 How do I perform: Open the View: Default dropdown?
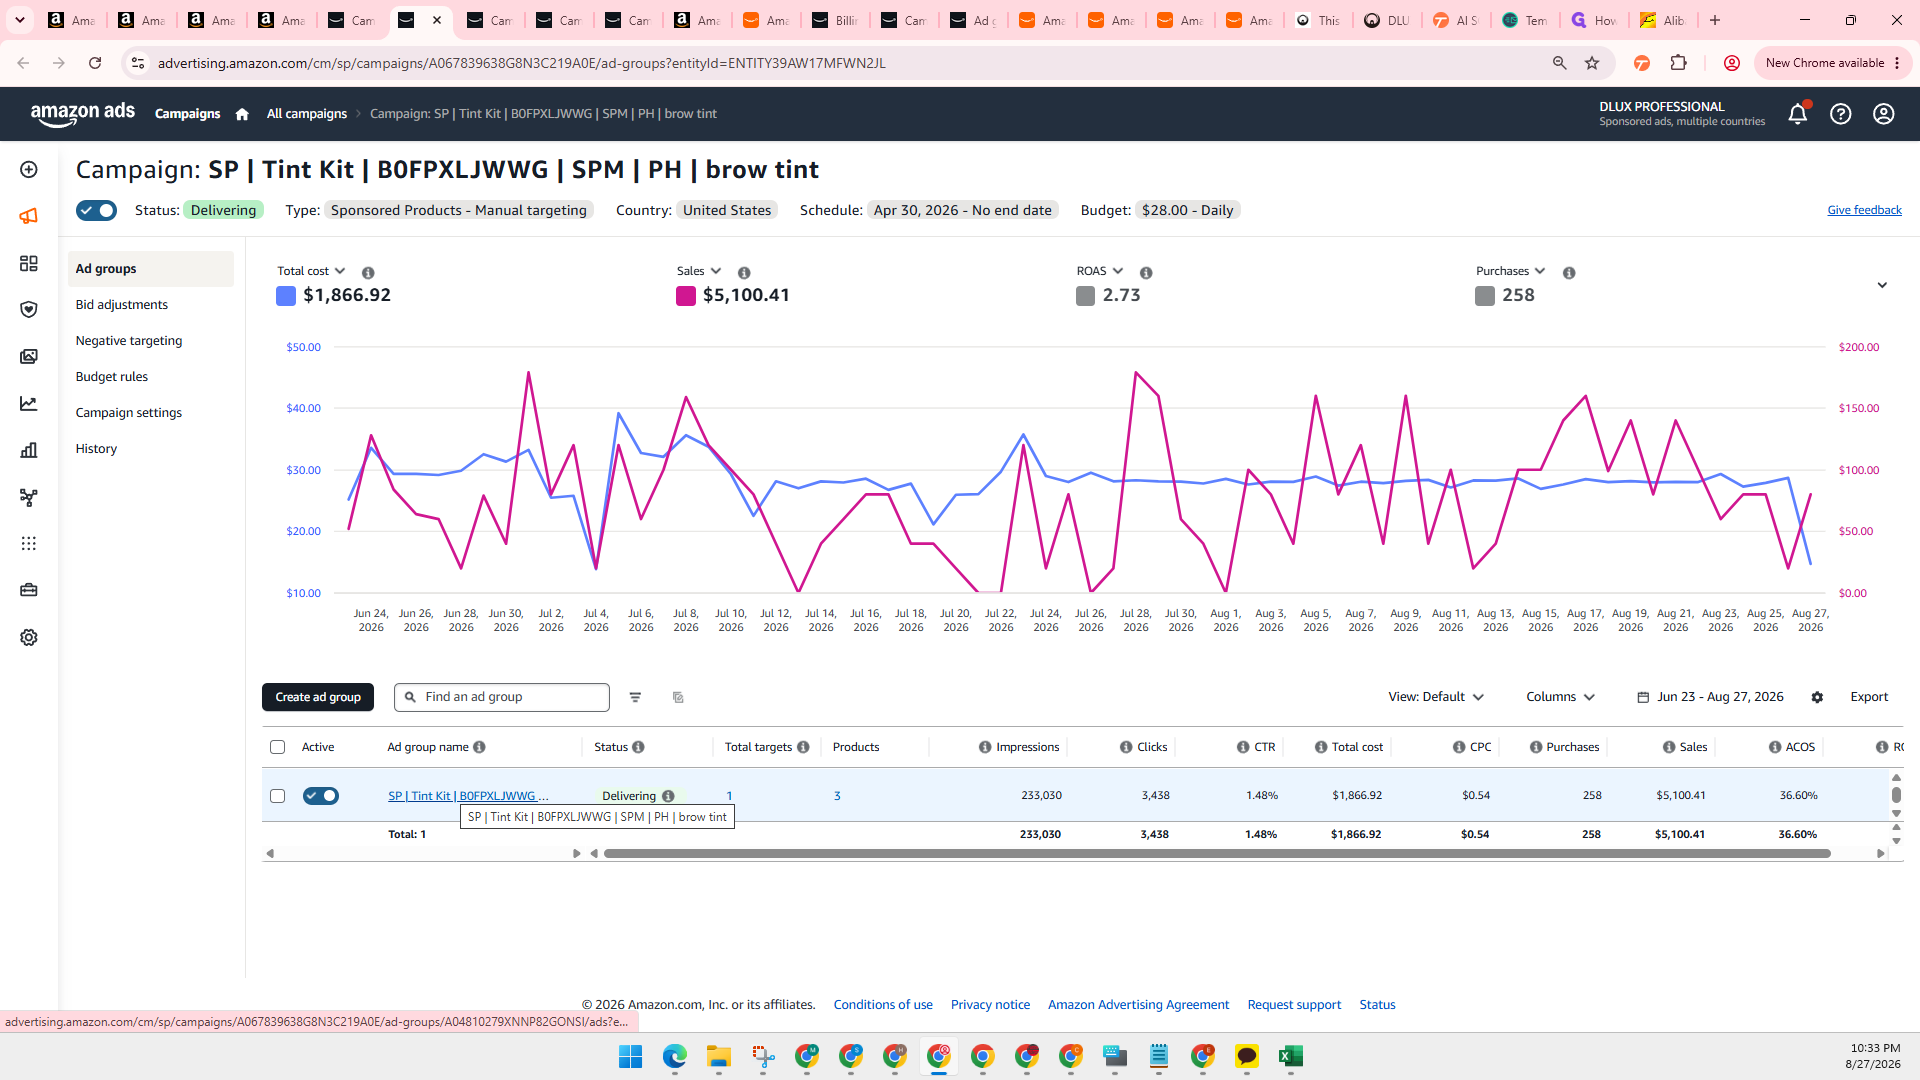click(1436, 697)
